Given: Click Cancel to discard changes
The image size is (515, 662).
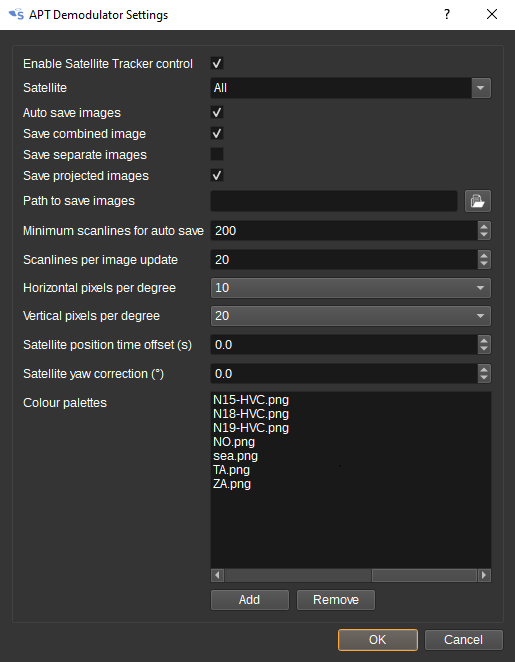Looking at the screenshot, I should [x=463, y=640].
